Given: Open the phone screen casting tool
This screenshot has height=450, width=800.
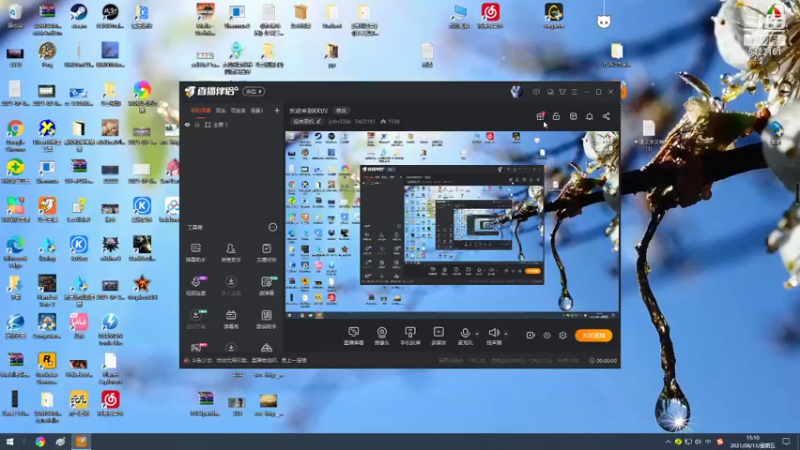Looking at the screenshot, I should click(x=410, y=333).
